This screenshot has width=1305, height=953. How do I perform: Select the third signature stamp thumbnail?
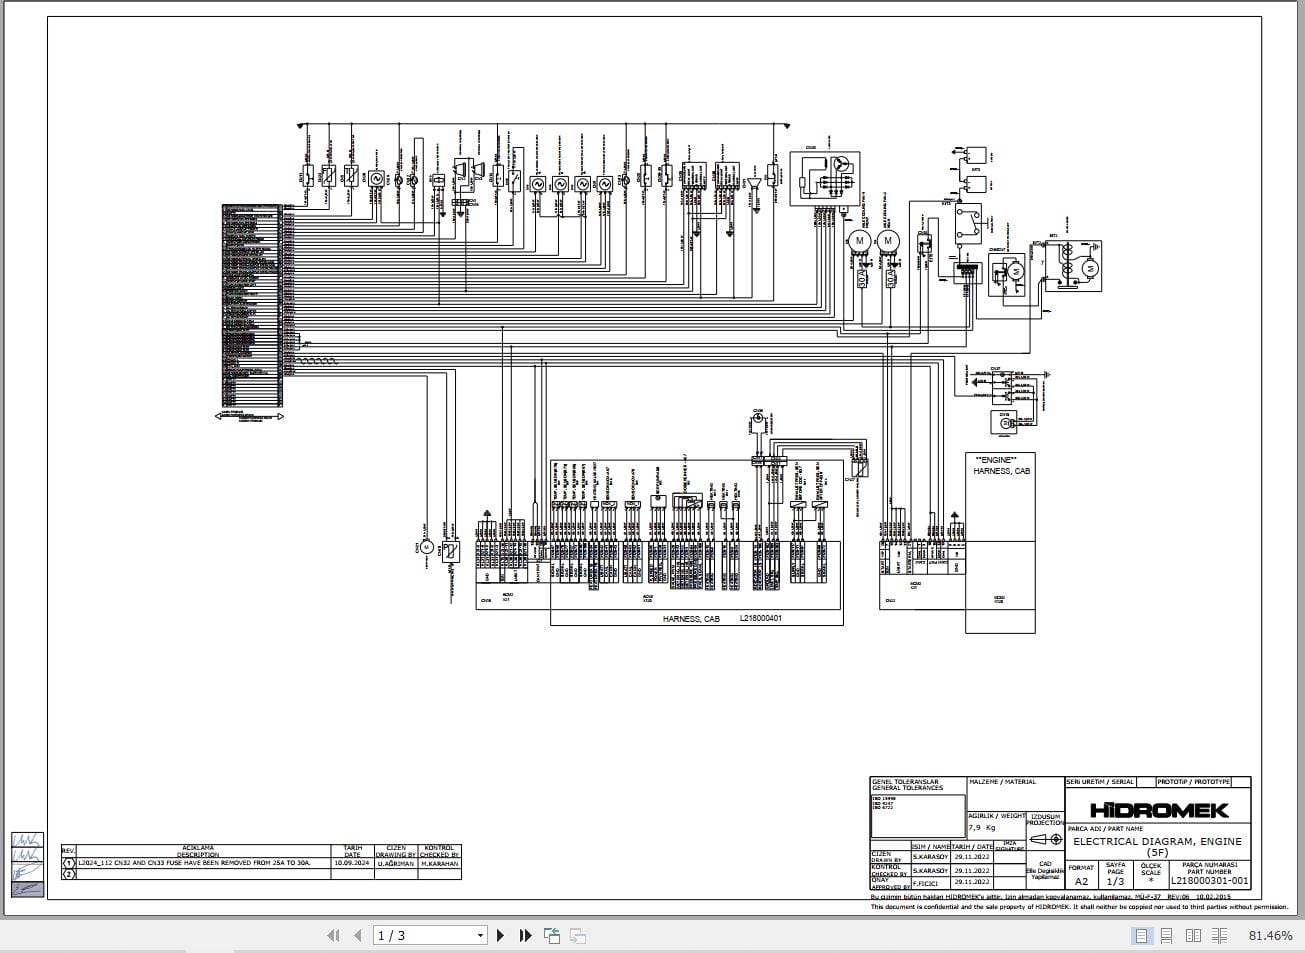27,870
